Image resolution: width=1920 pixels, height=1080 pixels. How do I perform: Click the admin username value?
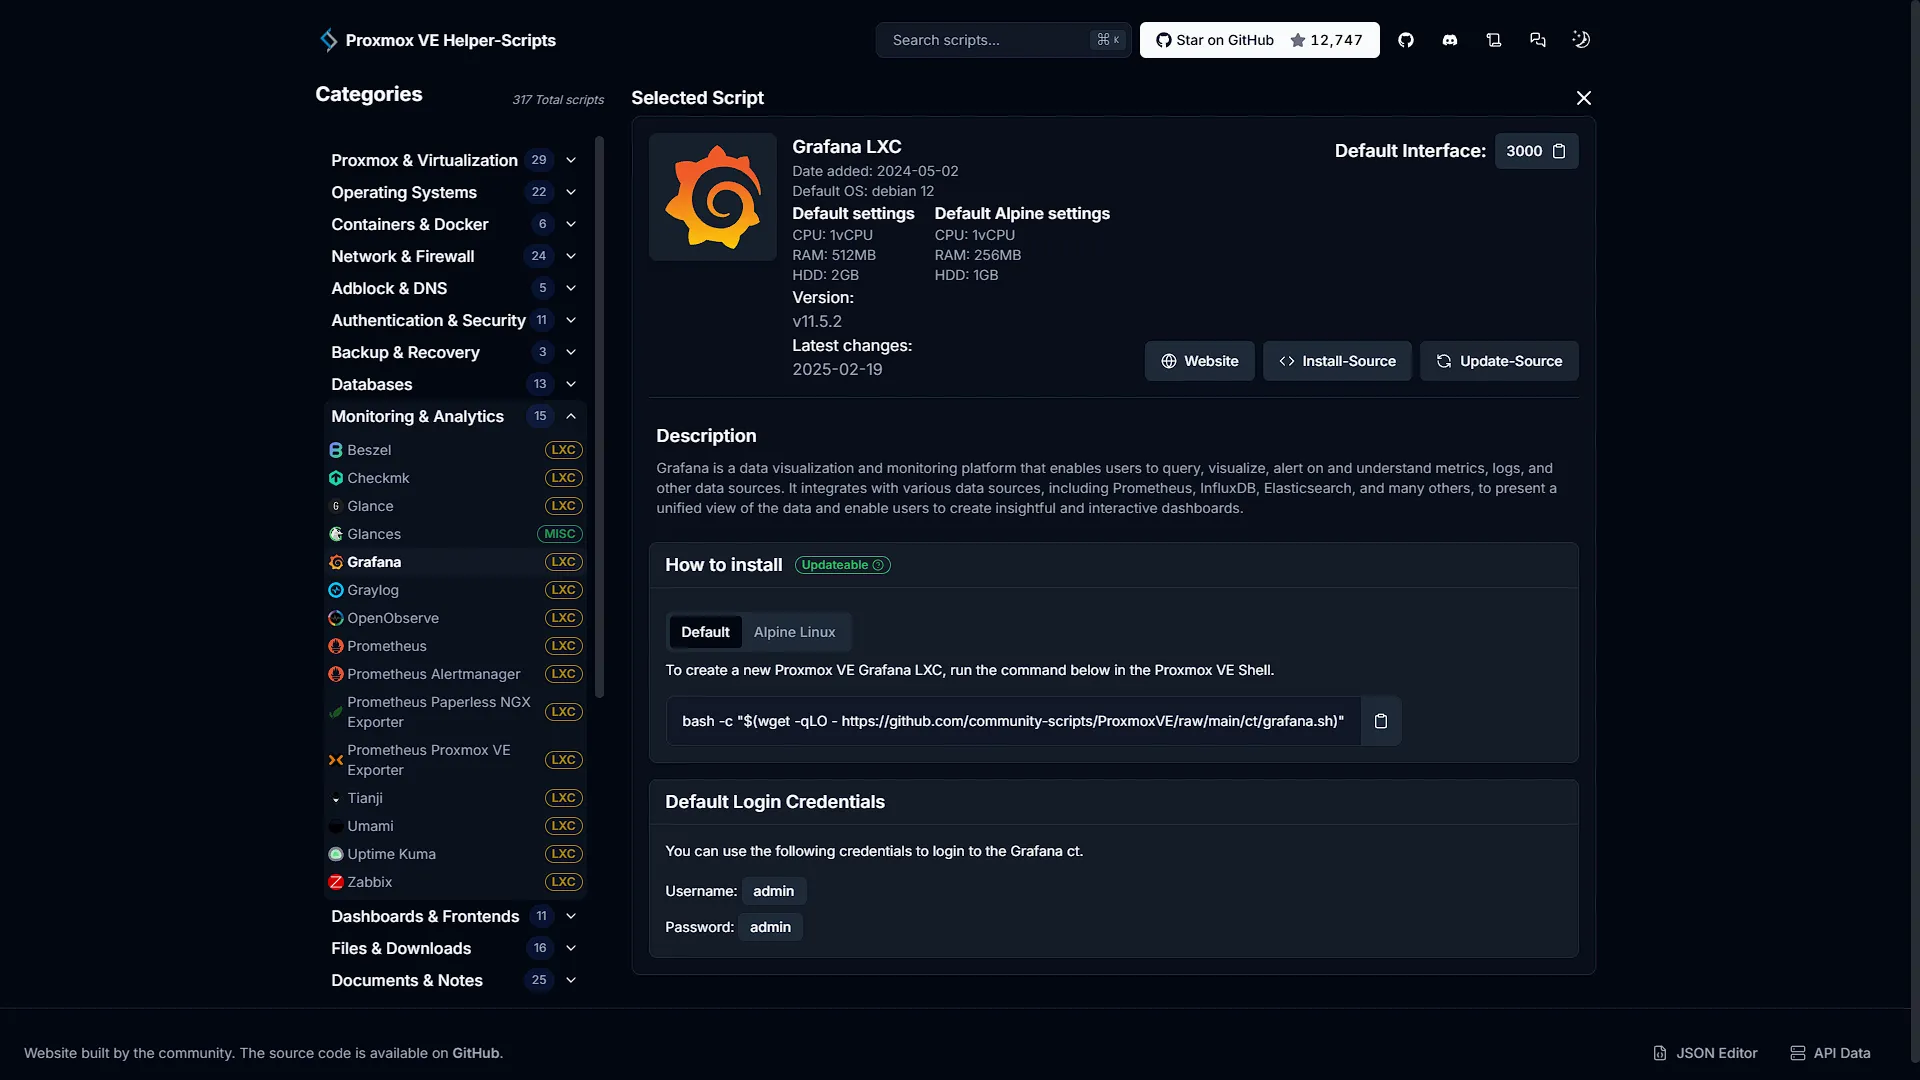tap(774, 891)
